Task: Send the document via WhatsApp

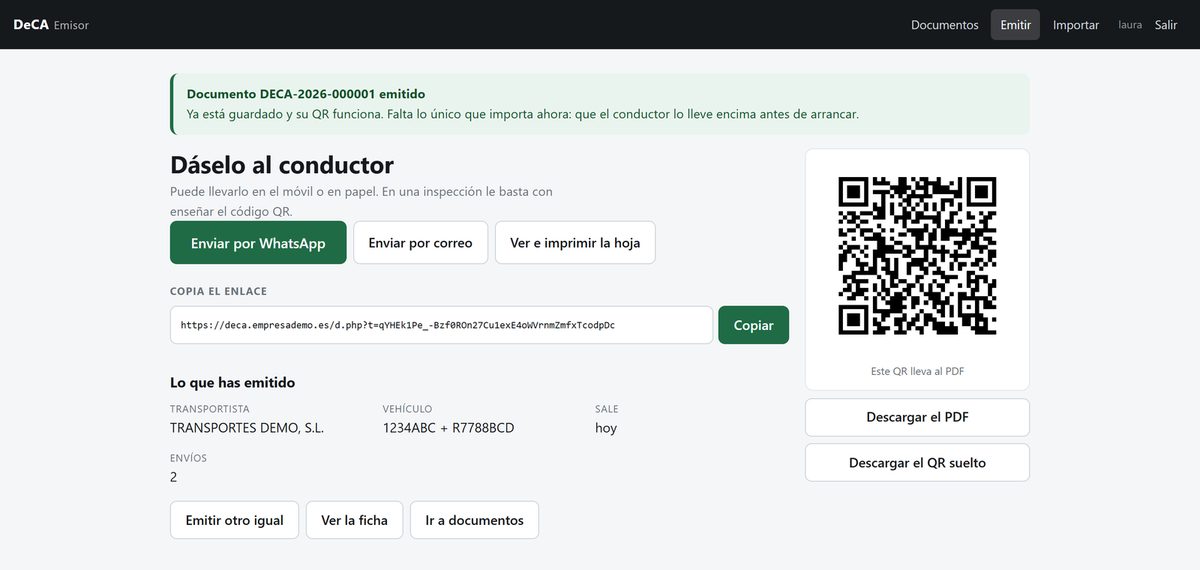Action: [258, 243]
